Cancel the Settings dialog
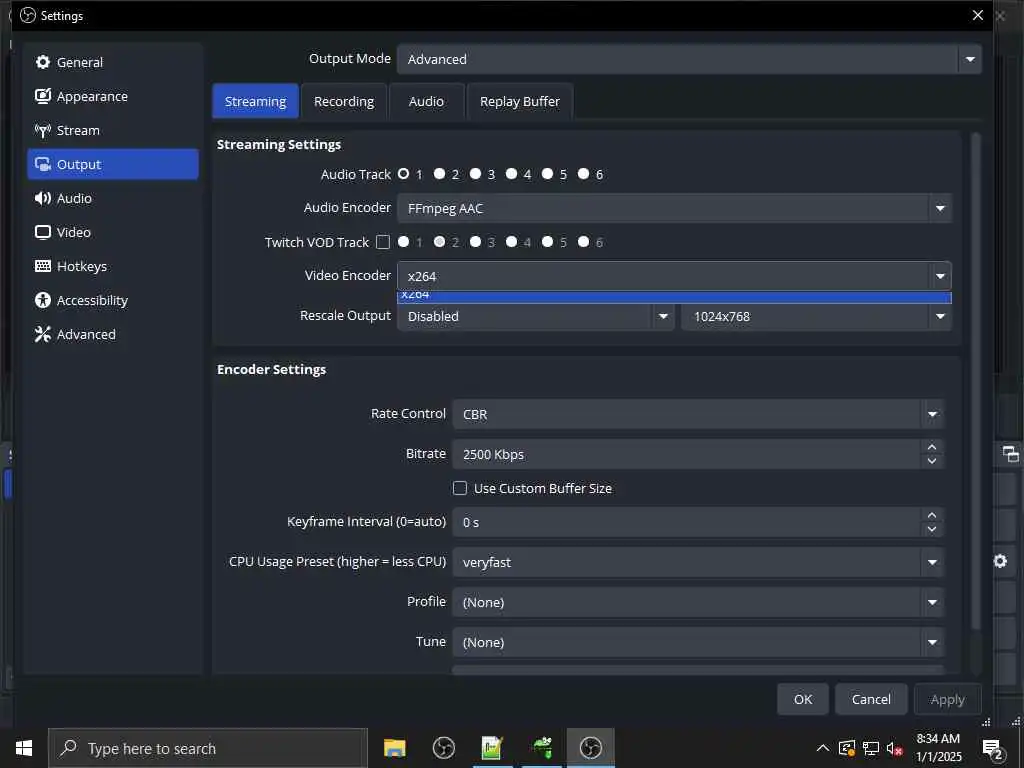Image resolution: width=1024 pixels, height=768 pixels. (871, 699)
